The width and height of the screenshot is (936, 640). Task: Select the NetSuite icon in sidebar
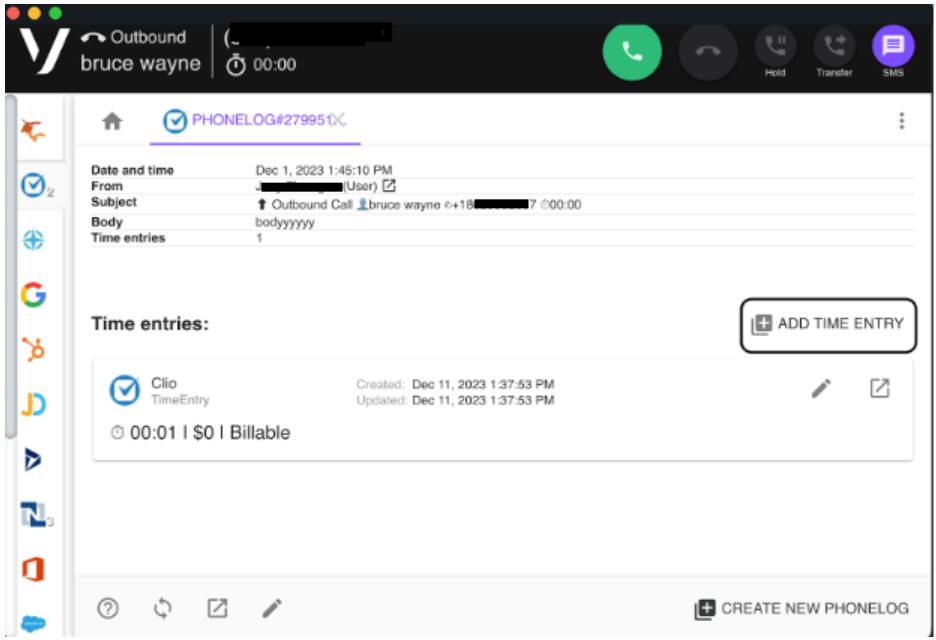[x=33, y=515]
